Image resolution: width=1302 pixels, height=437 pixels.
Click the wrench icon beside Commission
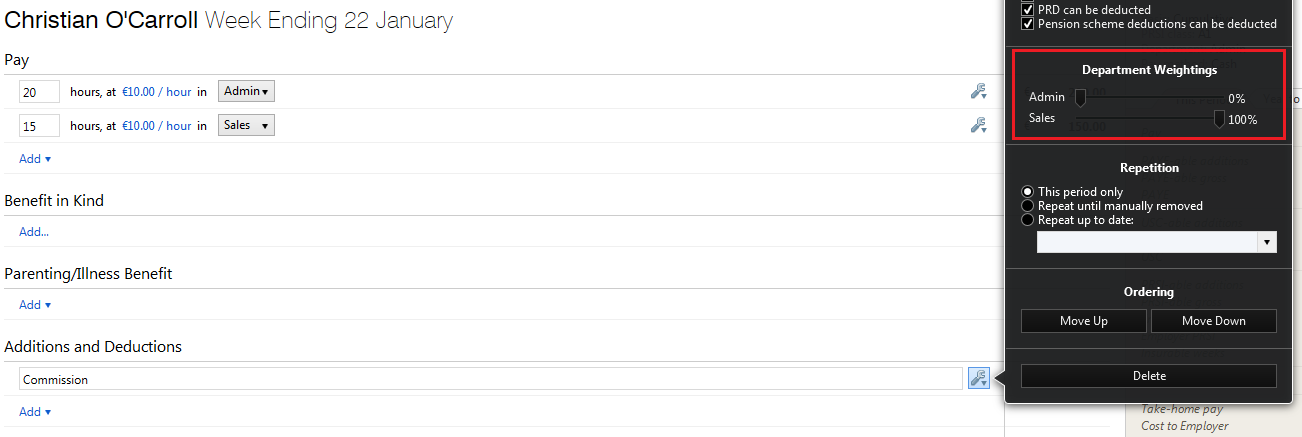[979, 379]
